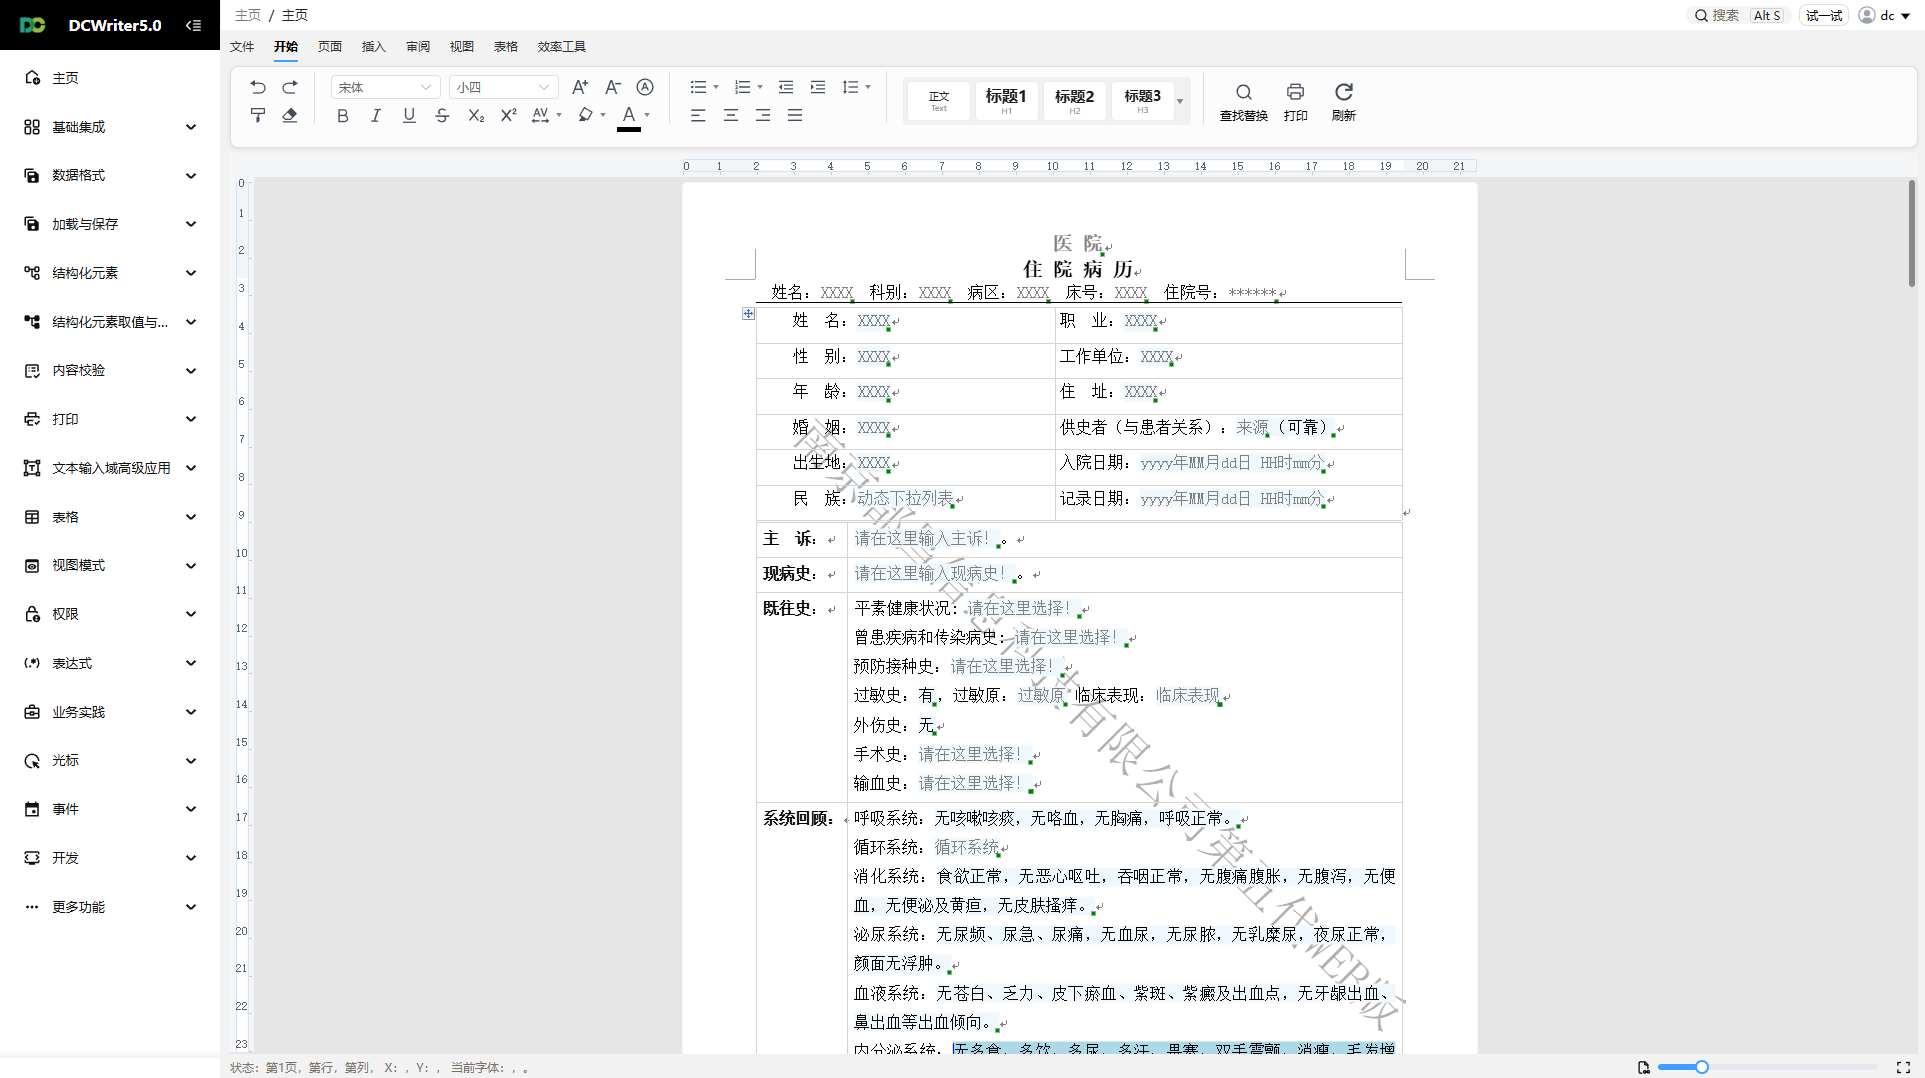
Task: Click the 刷新 refresh icon
Action: 1344,100
